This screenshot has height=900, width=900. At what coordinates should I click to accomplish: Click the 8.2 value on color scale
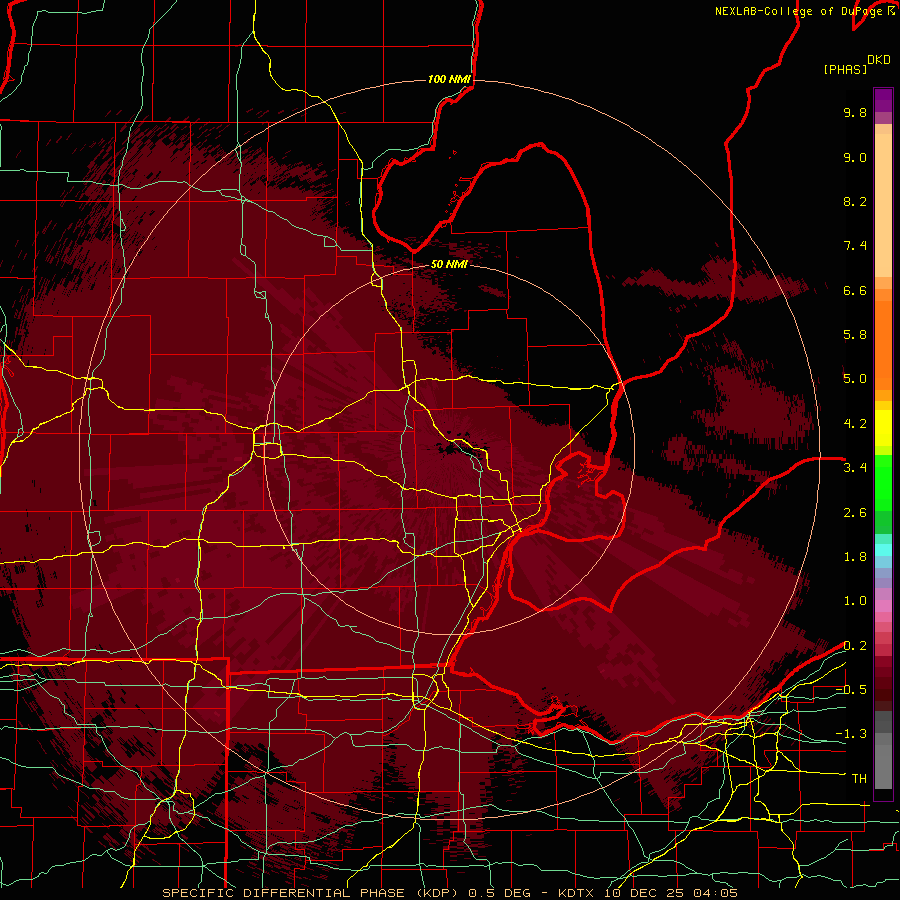click(855, 201)
